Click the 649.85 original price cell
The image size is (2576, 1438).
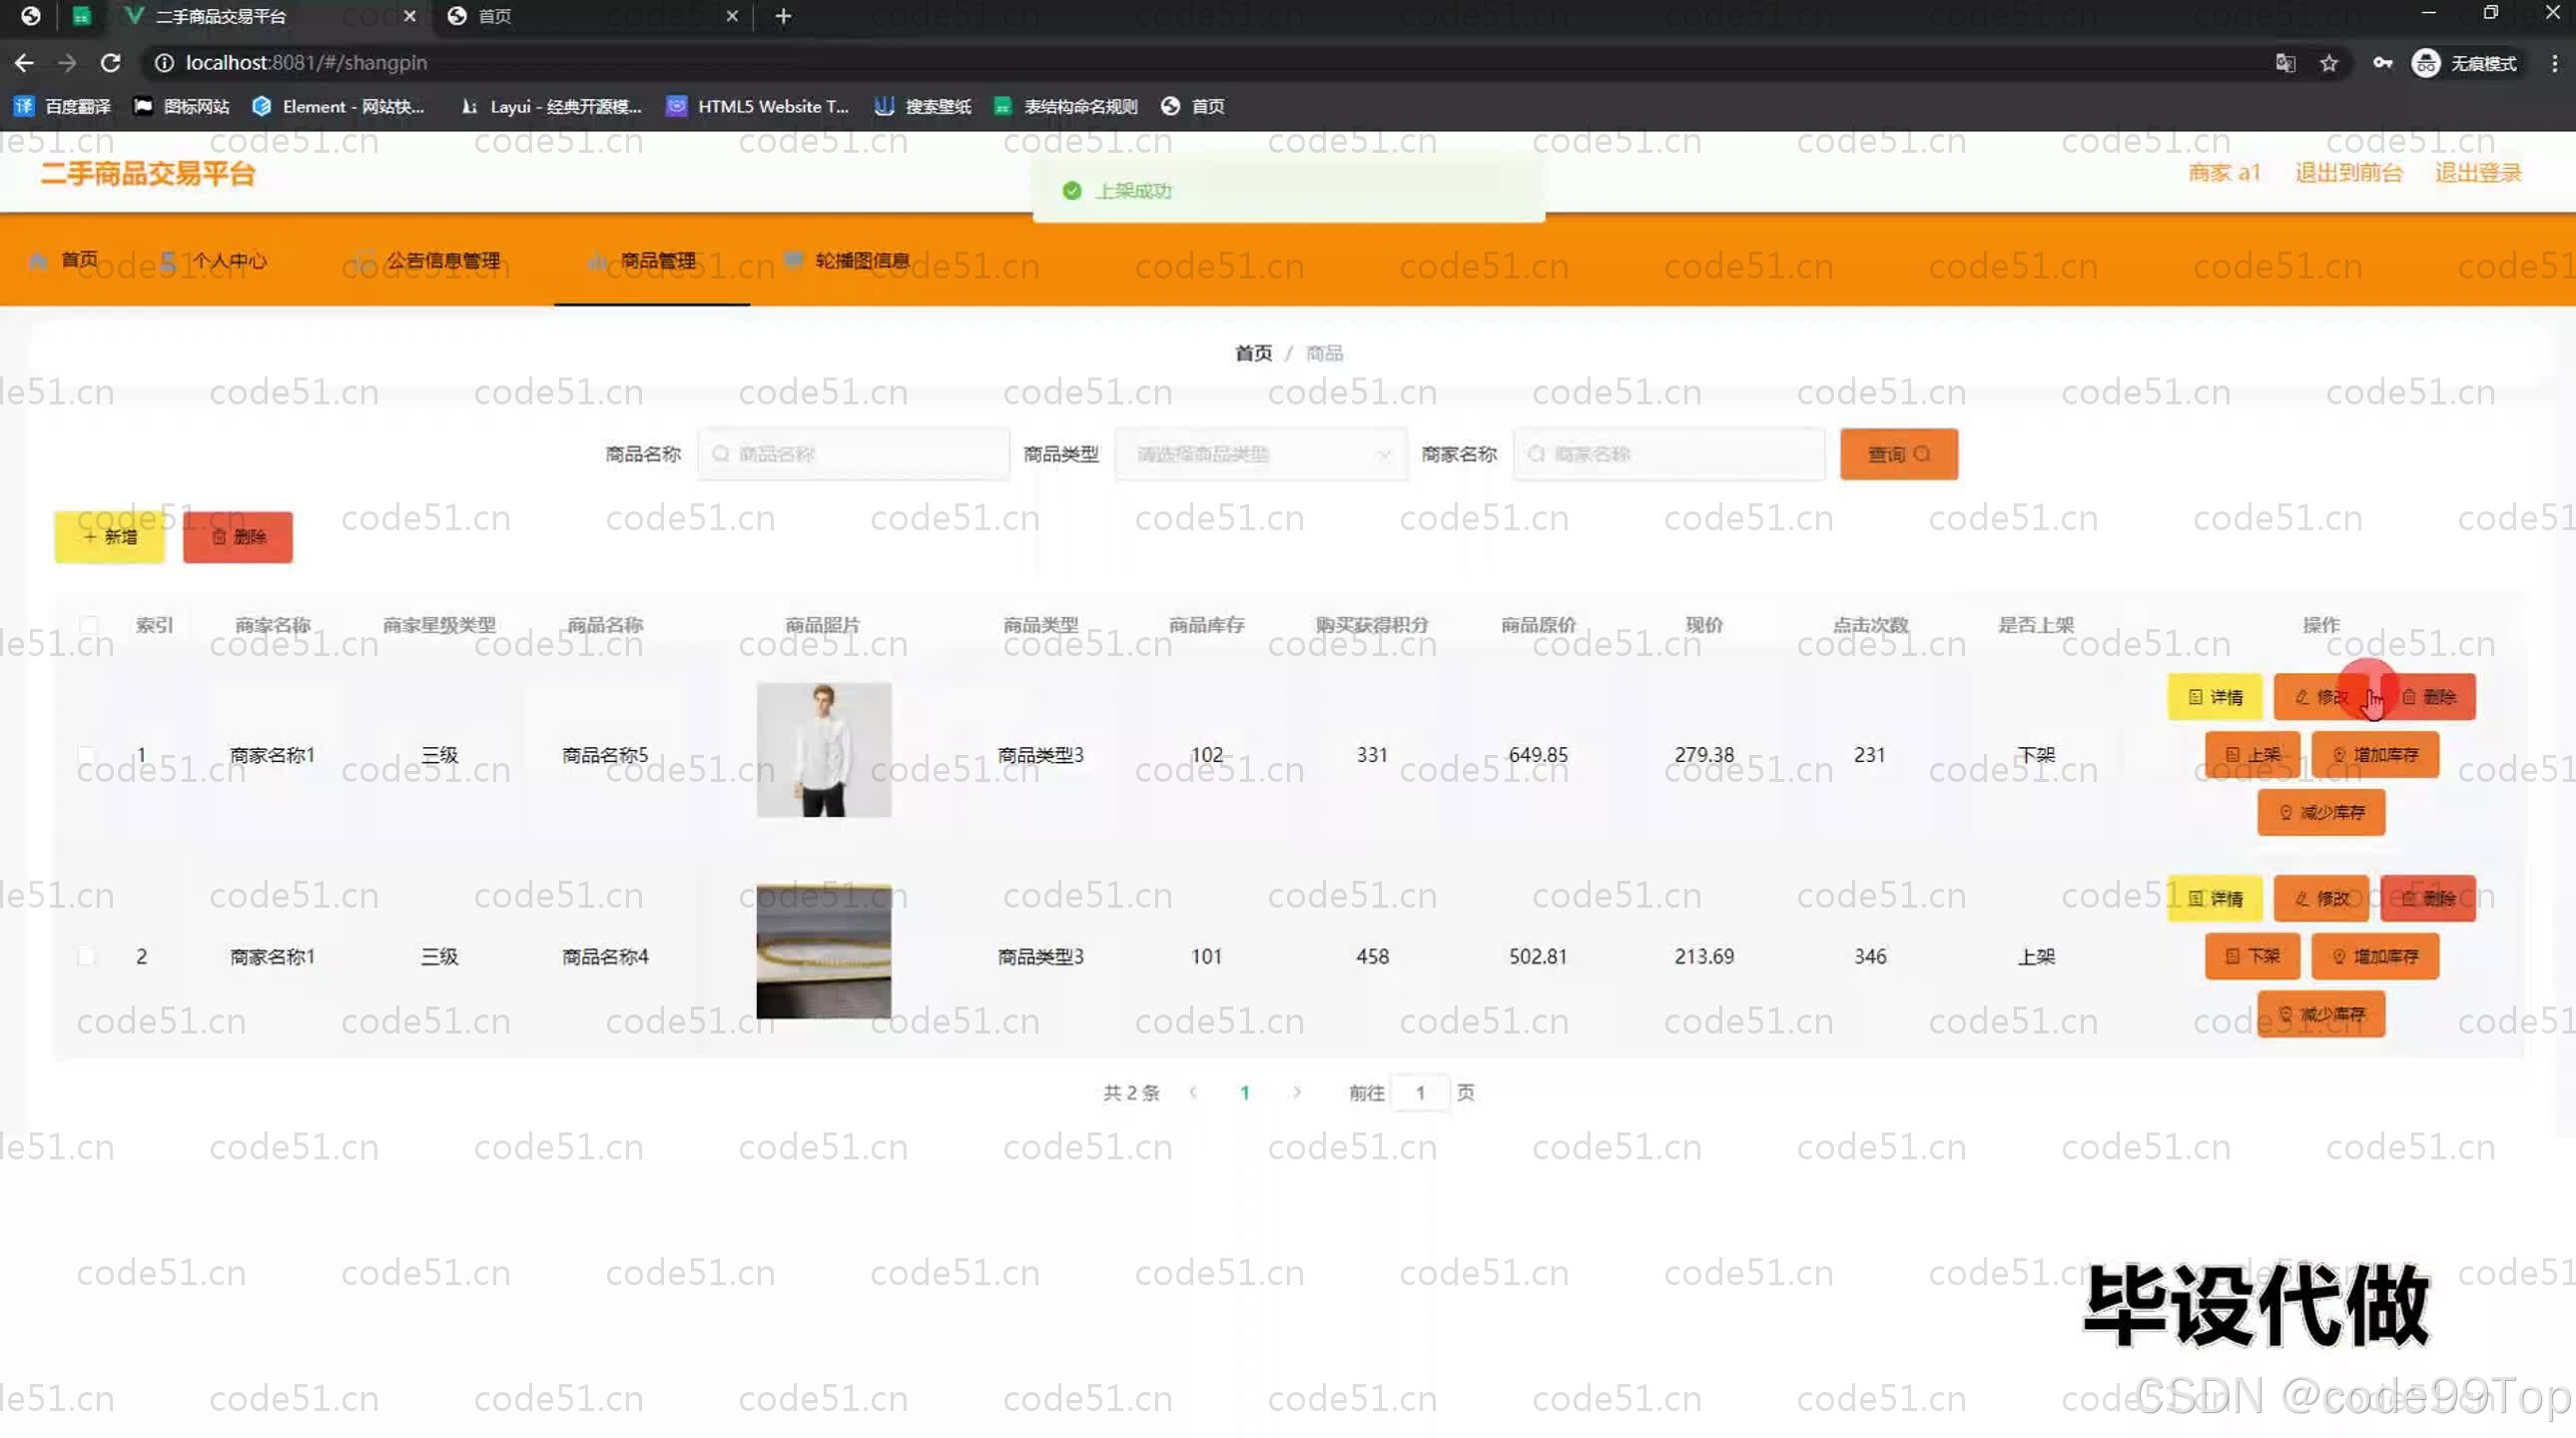click(x=1538, y=755)
